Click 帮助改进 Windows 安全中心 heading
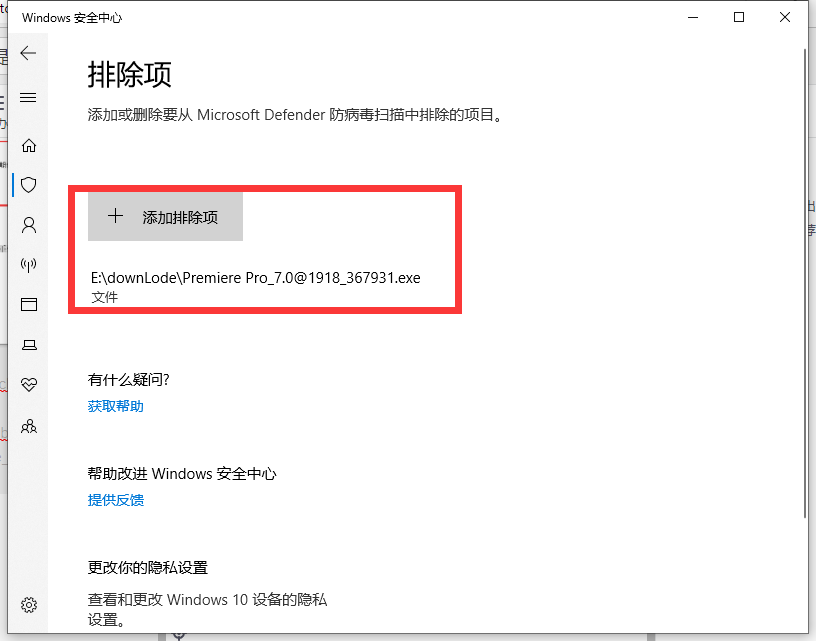This screenshot has height=641, width=816. [x=182, y=473]
